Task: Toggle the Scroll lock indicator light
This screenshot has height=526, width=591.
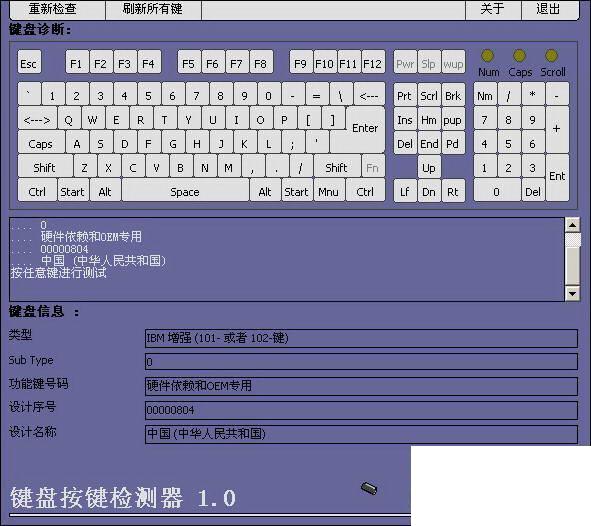Action: coord(551,56)
